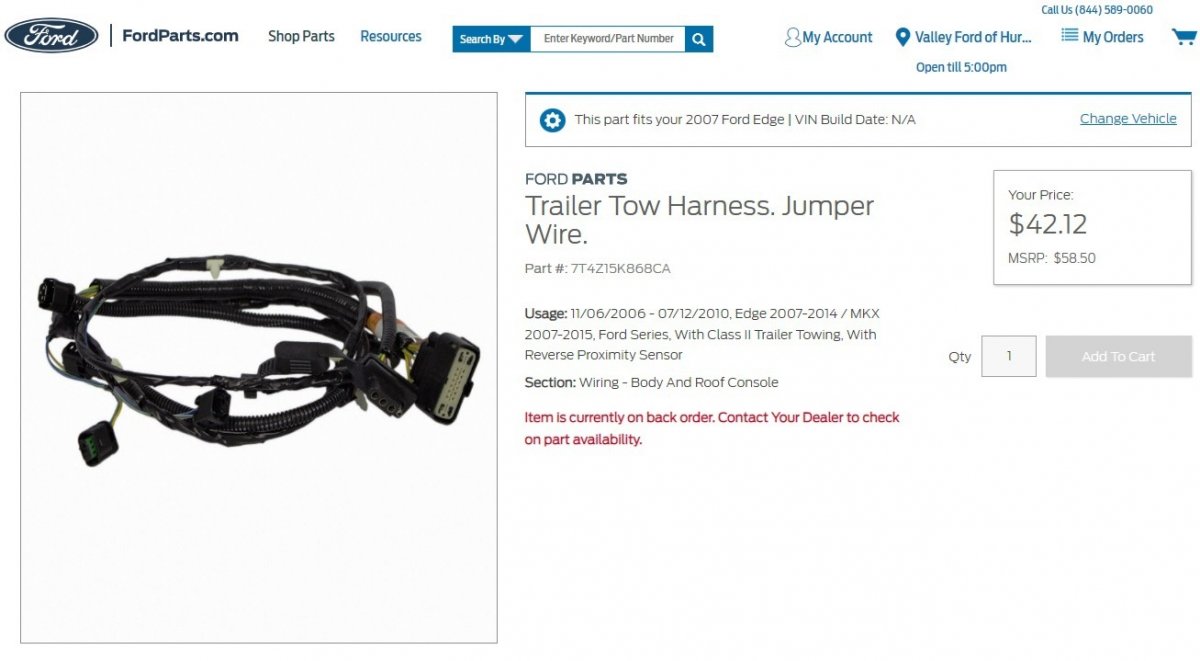Click the Change Vehicle link
1200x661 pixels.
pyautogui.click(x=1128, y=119)
